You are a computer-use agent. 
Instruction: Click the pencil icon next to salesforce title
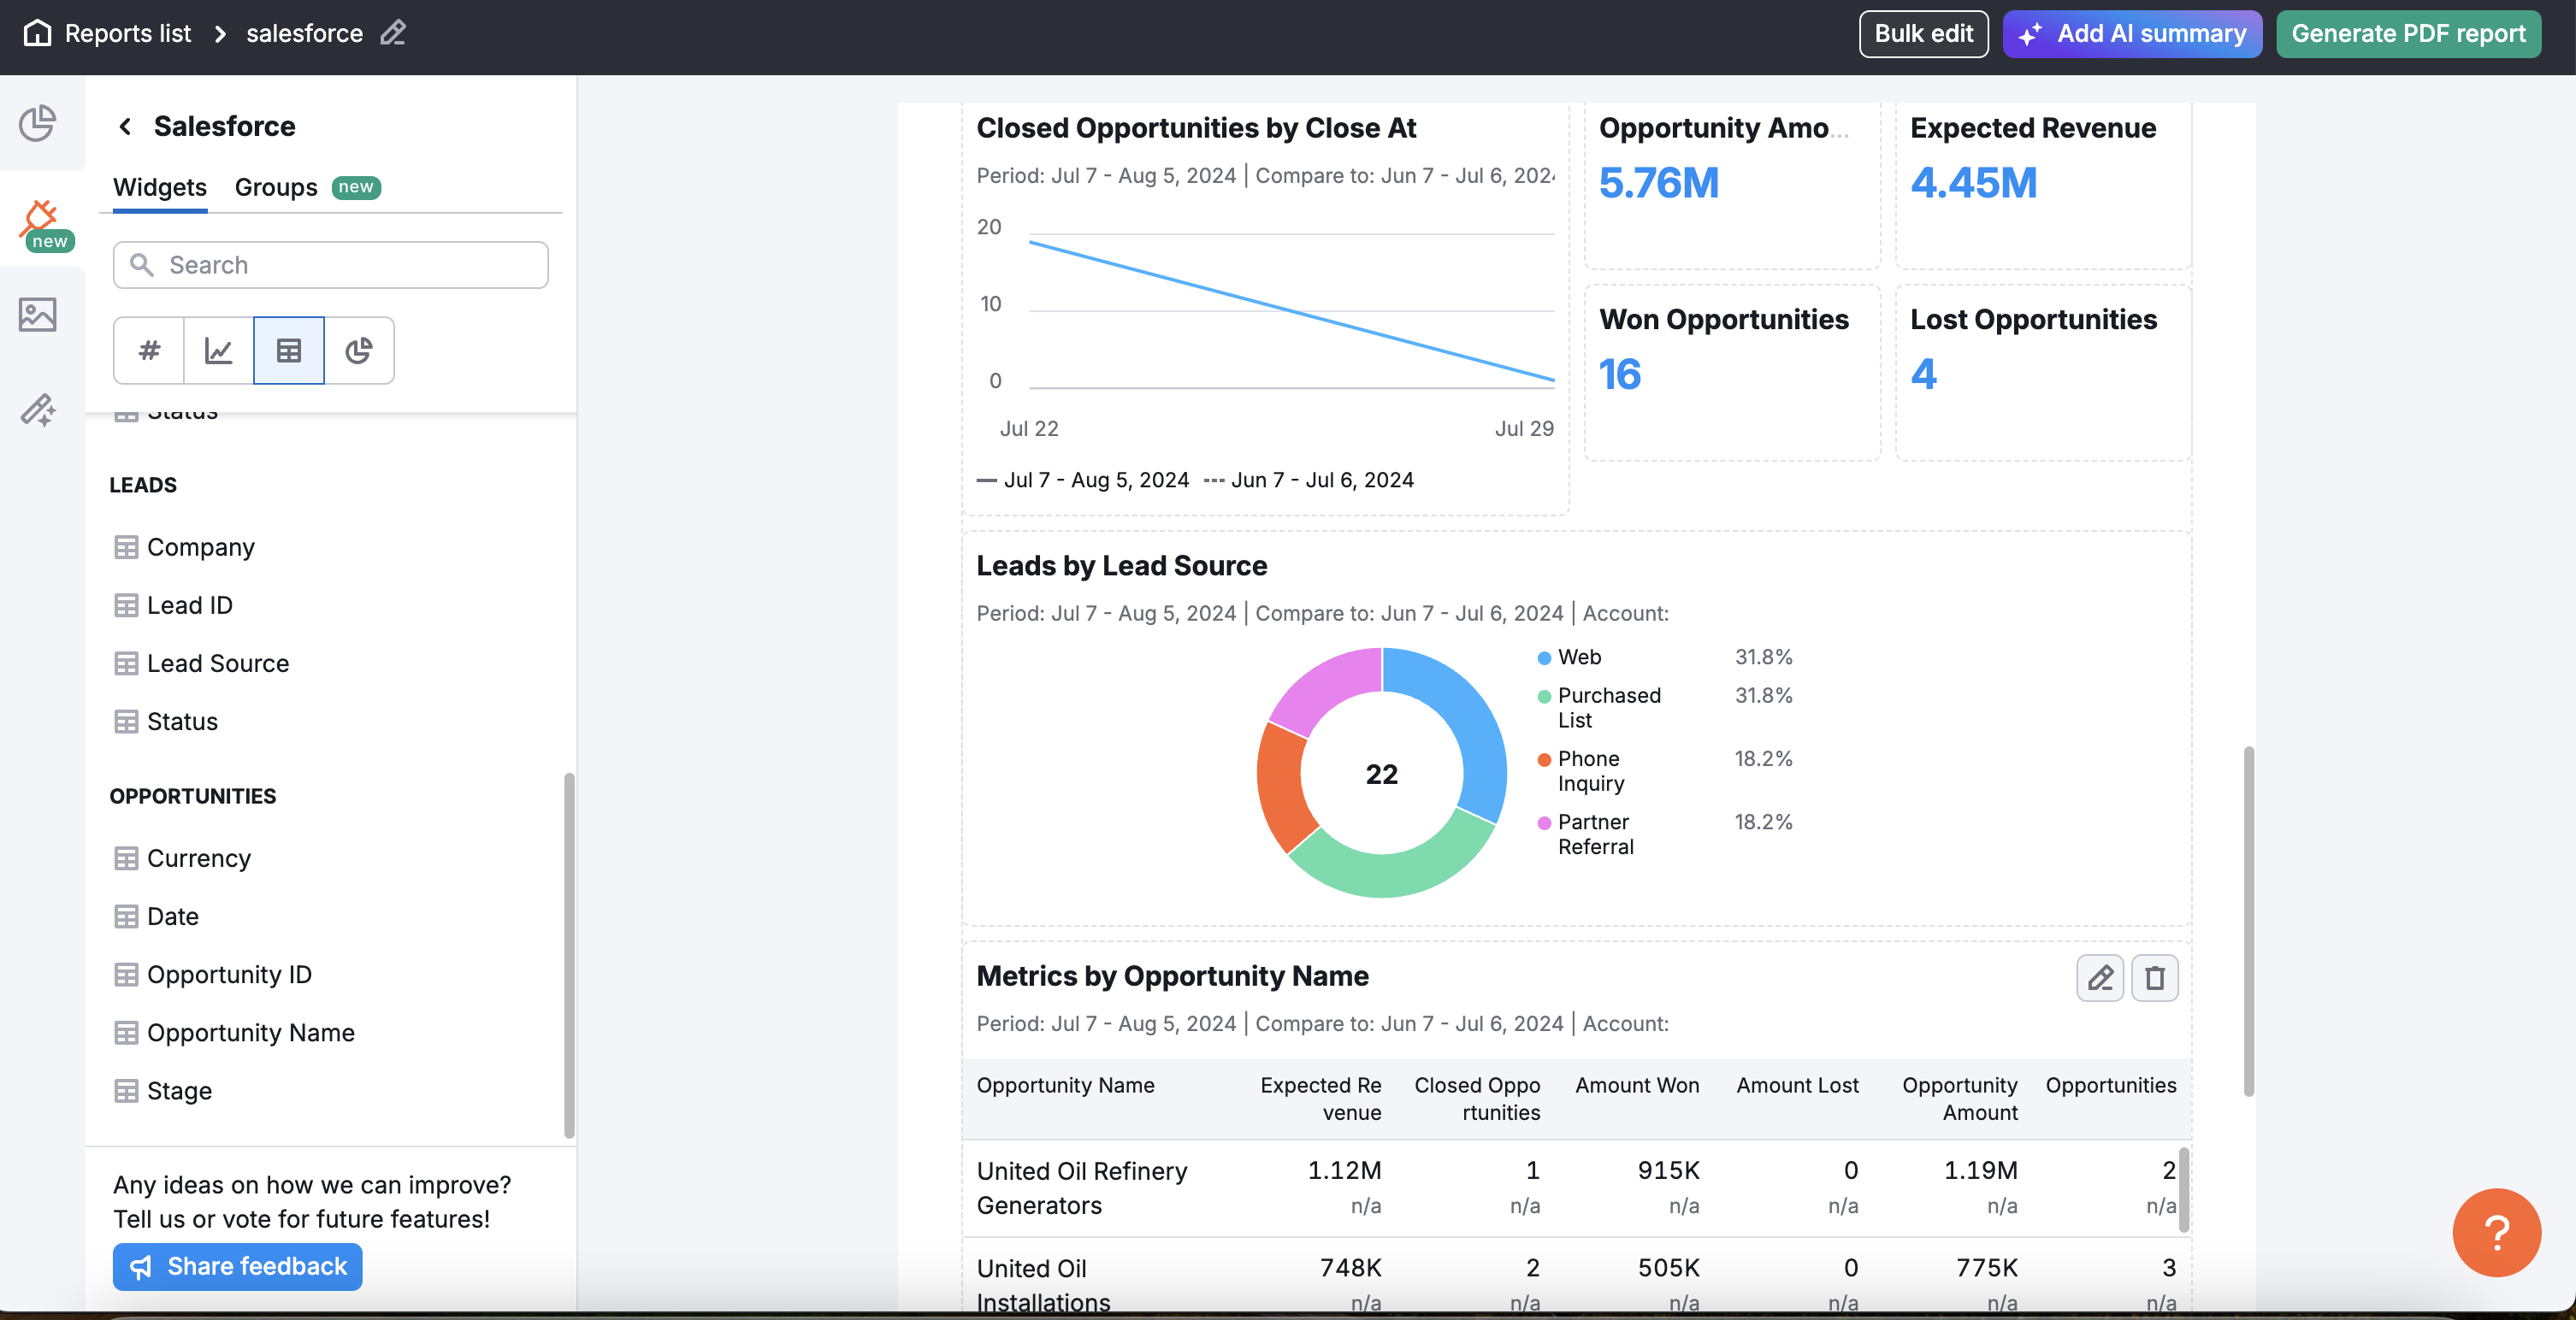pyautogui.click(x=393, y=33)
